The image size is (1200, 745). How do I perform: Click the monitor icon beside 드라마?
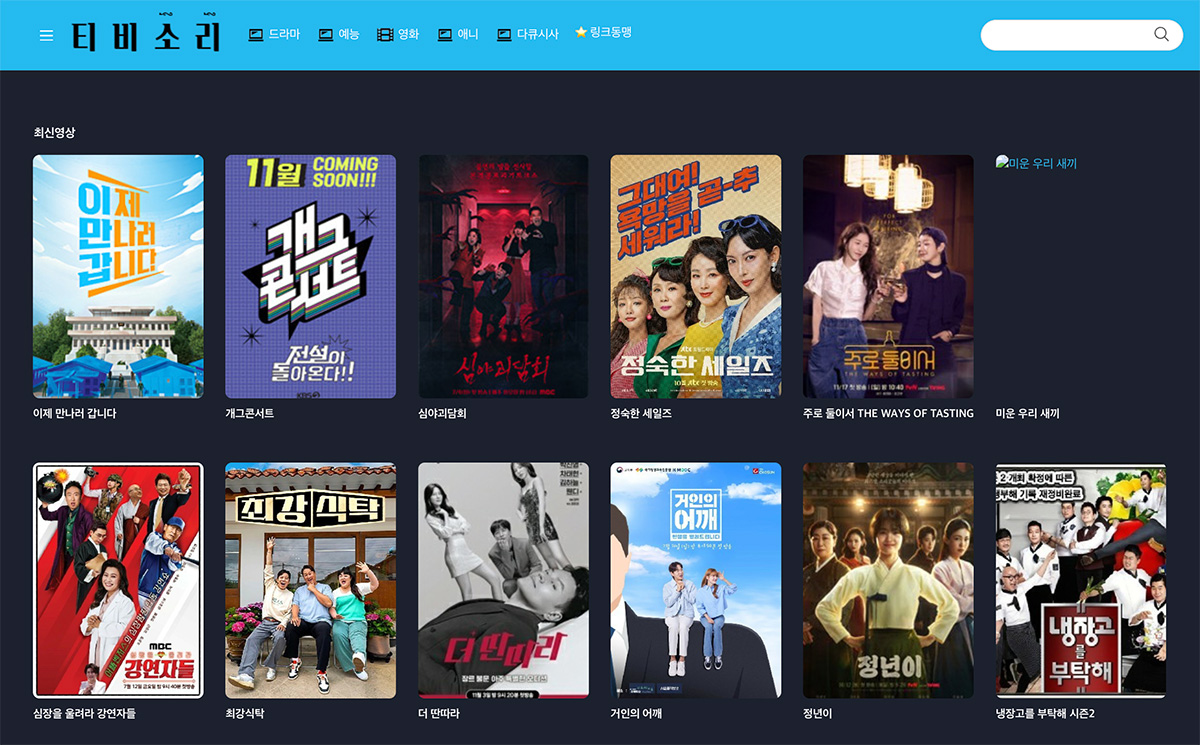[x=256, y=35]
